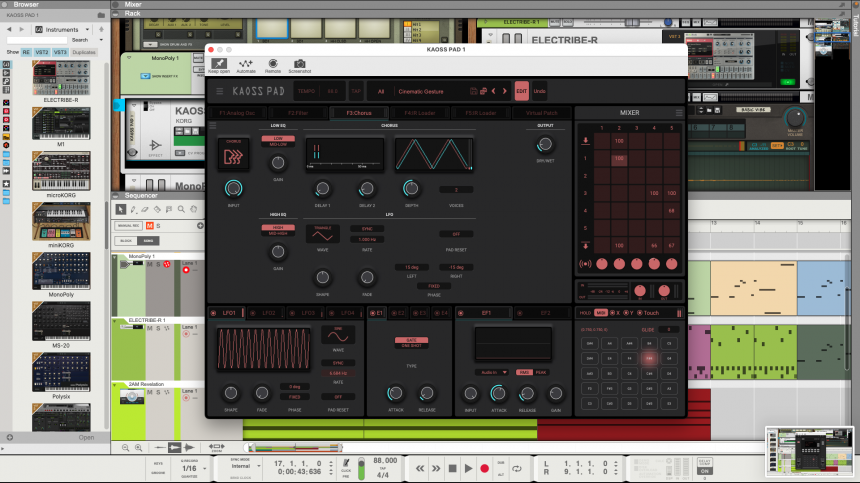Switch to the F1:Analog Osc tab

click(237, 113)
